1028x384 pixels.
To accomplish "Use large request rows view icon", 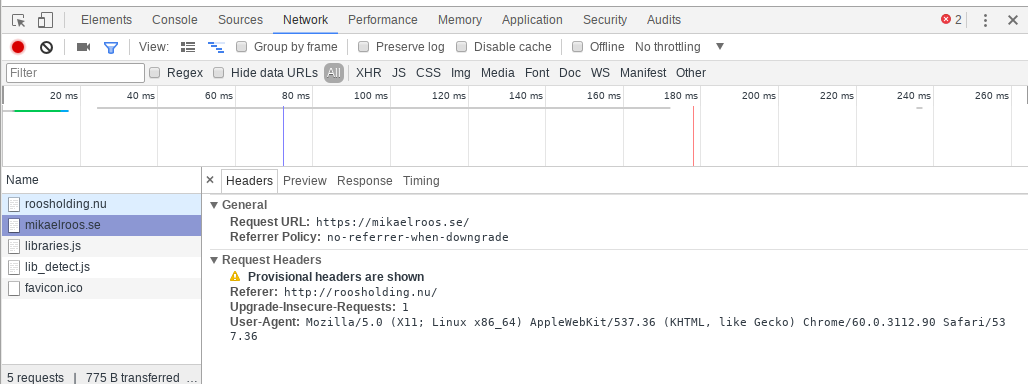I will [188, 47].
